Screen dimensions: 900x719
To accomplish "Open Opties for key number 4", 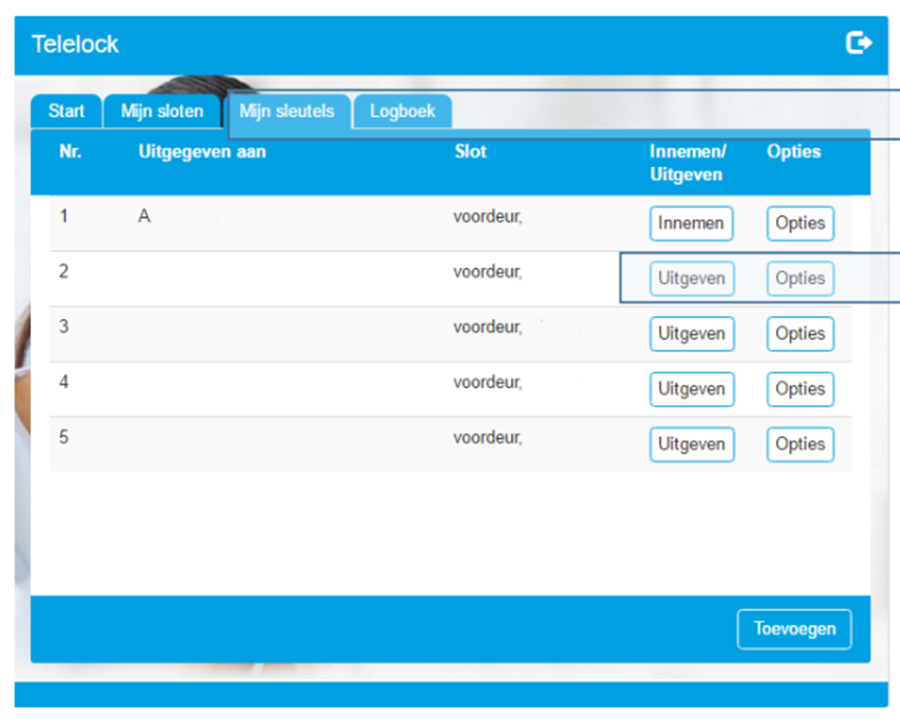I will click(x=800, y=389).
